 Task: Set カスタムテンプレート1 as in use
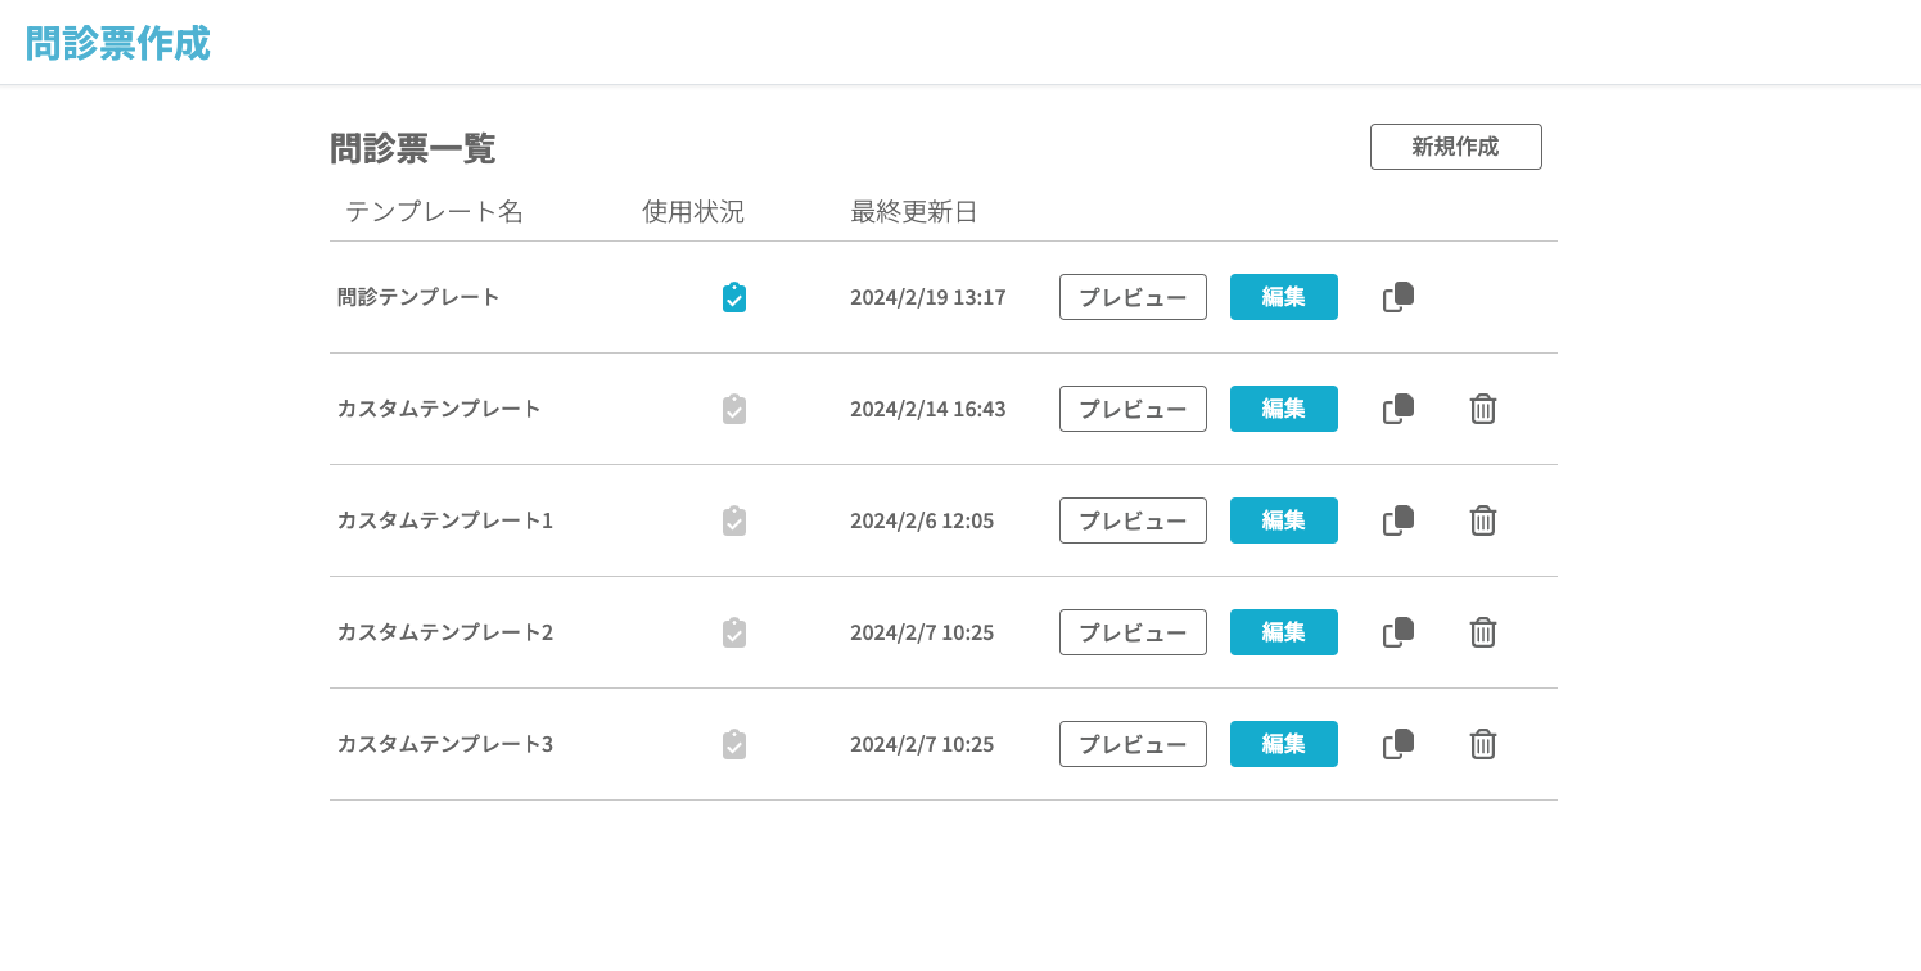(x=734, y=521)
